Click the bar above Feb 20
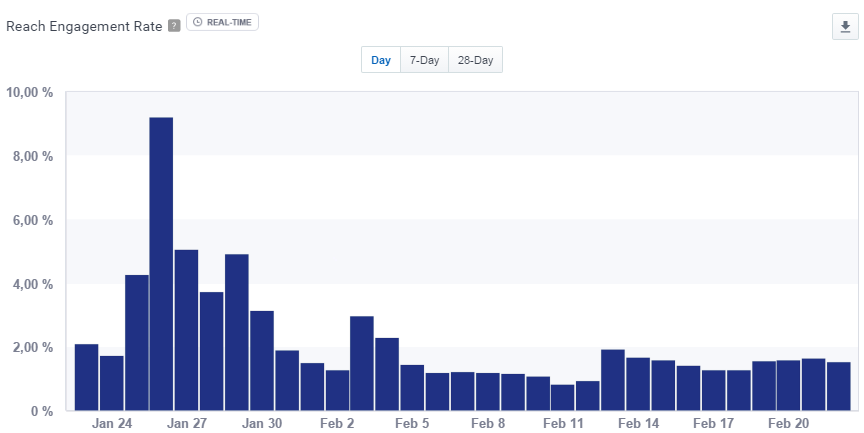 click(789, 385)
